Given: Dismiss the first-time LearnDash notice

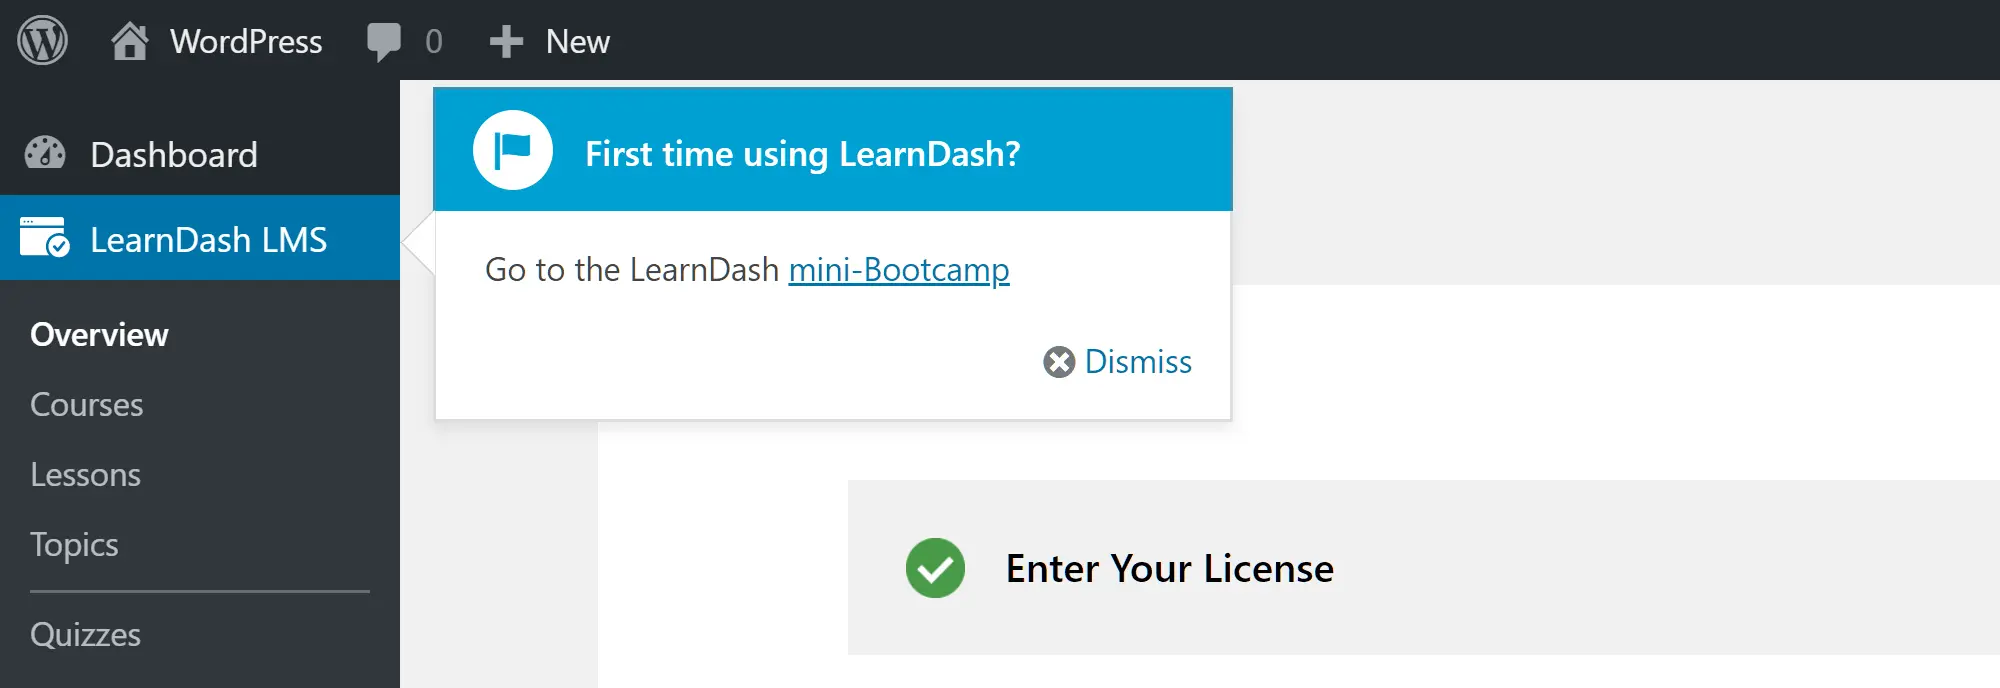Looking at the screenshot, I should tap(1139, 362).
